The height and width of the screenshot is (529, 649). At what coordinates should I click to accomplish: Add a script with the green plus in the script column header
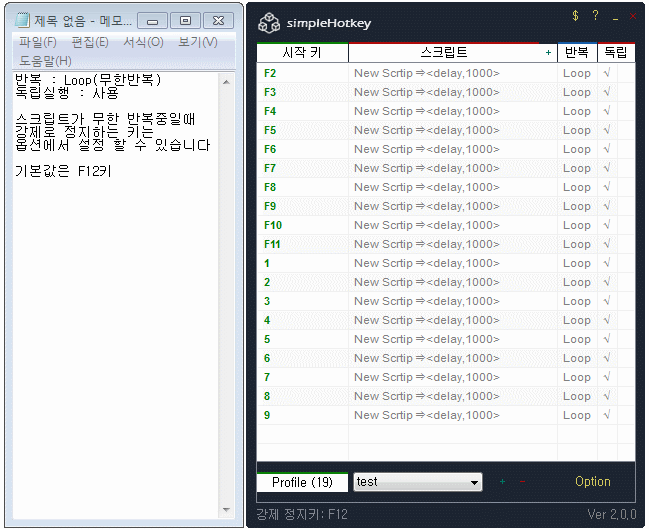(548, 53)
